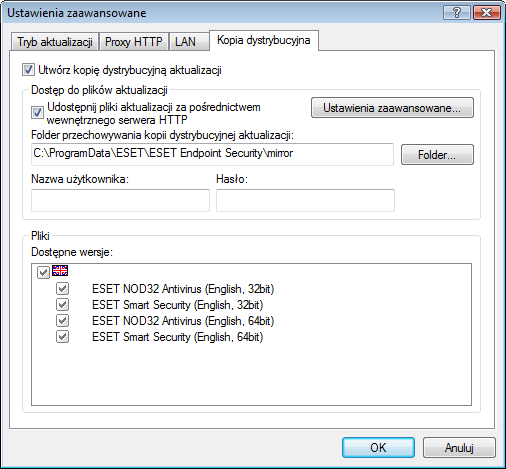
Task: Switch to the LAN tab
Action: click(x=186, y=42)
